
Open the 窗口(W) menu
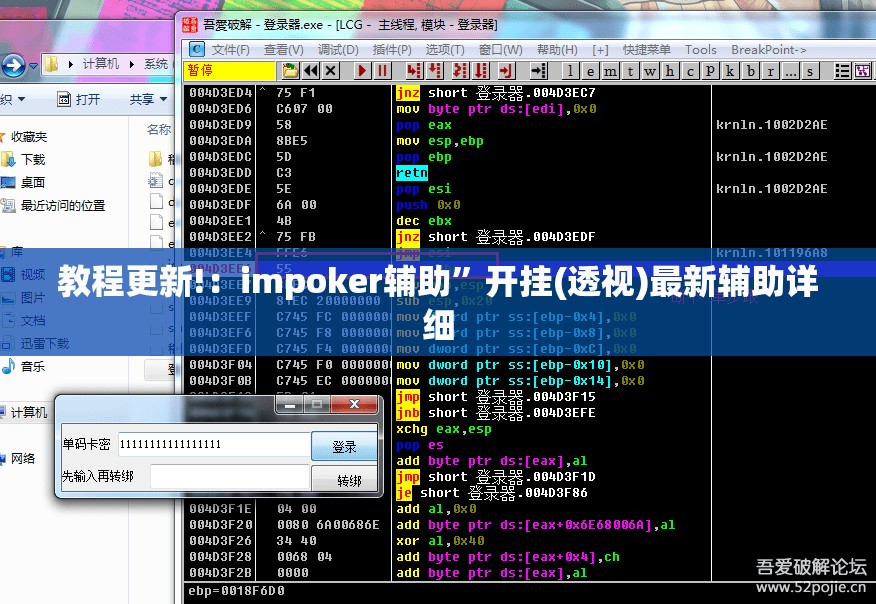tap(501, 50)
